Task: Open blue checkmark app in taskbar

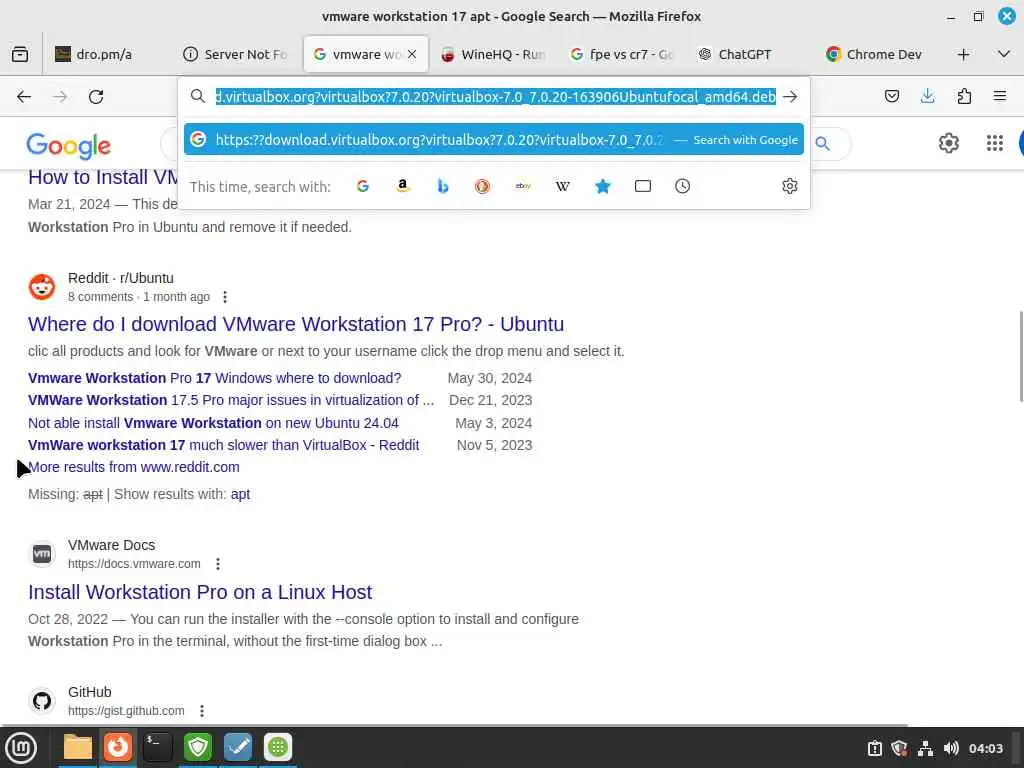Action: [x=238, y=747]
